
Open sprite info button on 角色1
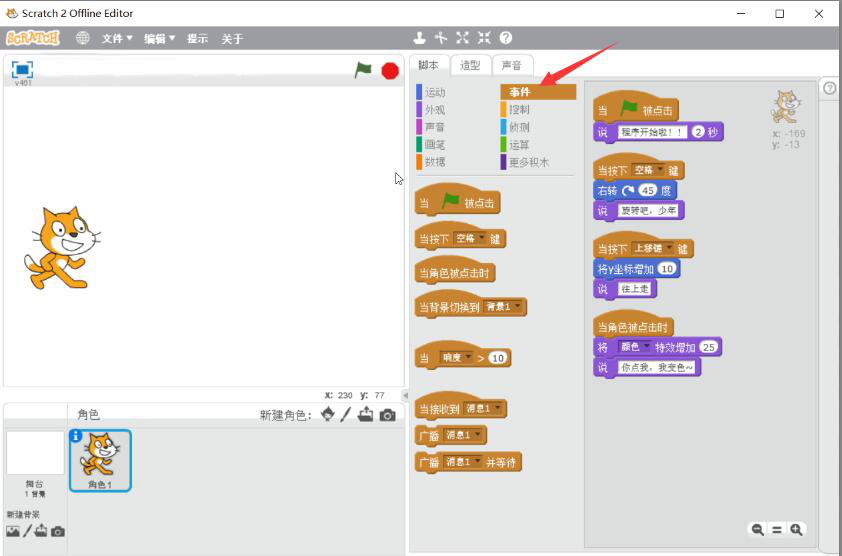point(76,436)
